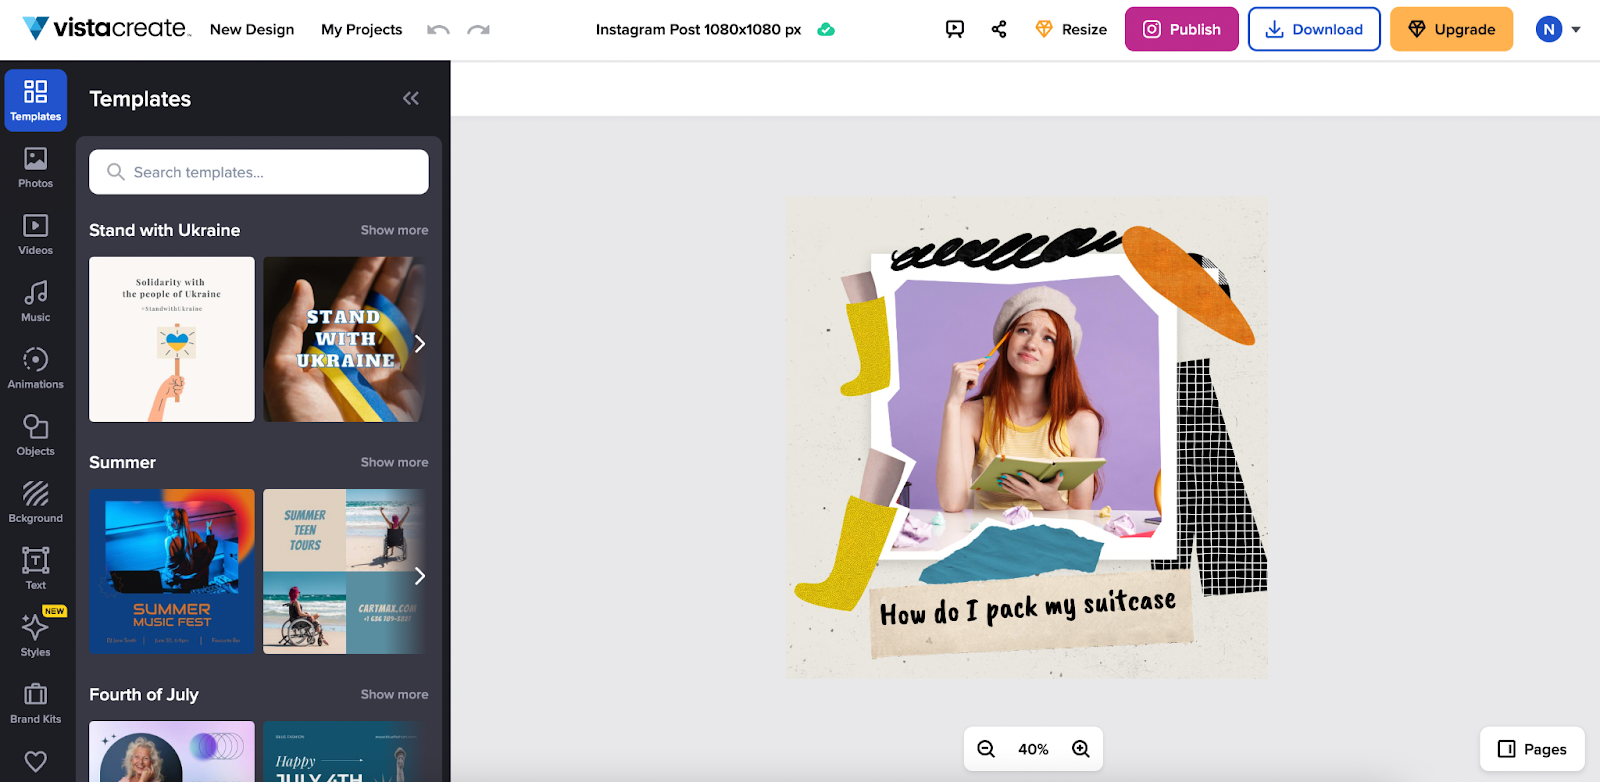Click the Summer section heading
Image resolution: width=1600 pixels, height=782 pixels.
[122, 462]
